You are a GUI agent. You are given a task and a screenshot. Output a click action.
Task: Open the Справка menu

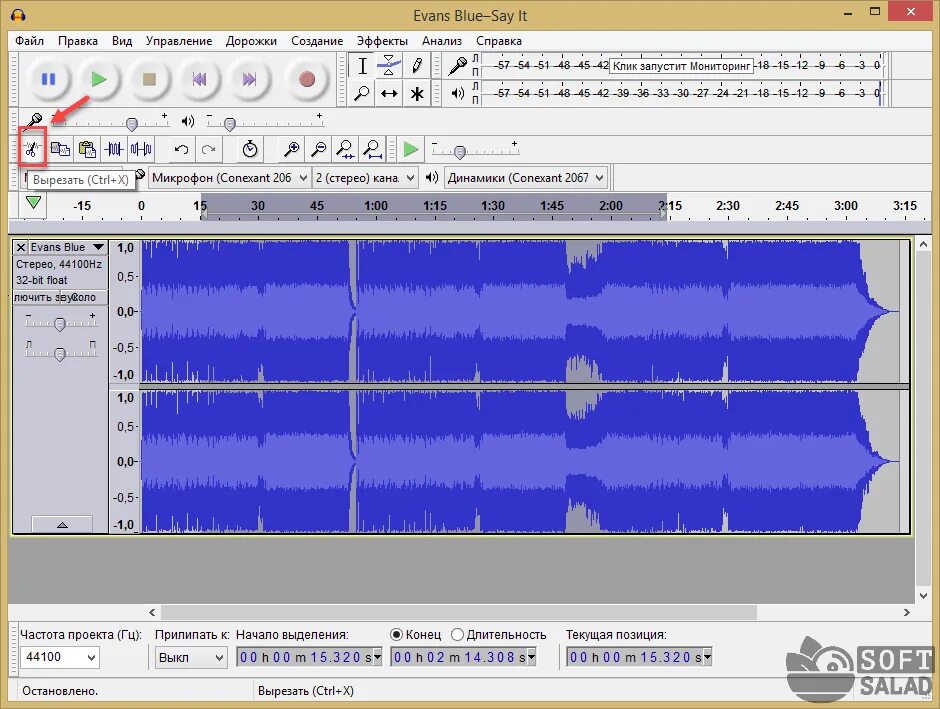pyautogui.click(x=499, y=41)
